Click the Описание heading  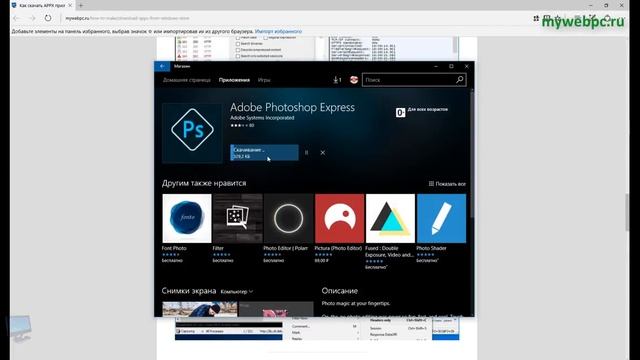[340, 291]
